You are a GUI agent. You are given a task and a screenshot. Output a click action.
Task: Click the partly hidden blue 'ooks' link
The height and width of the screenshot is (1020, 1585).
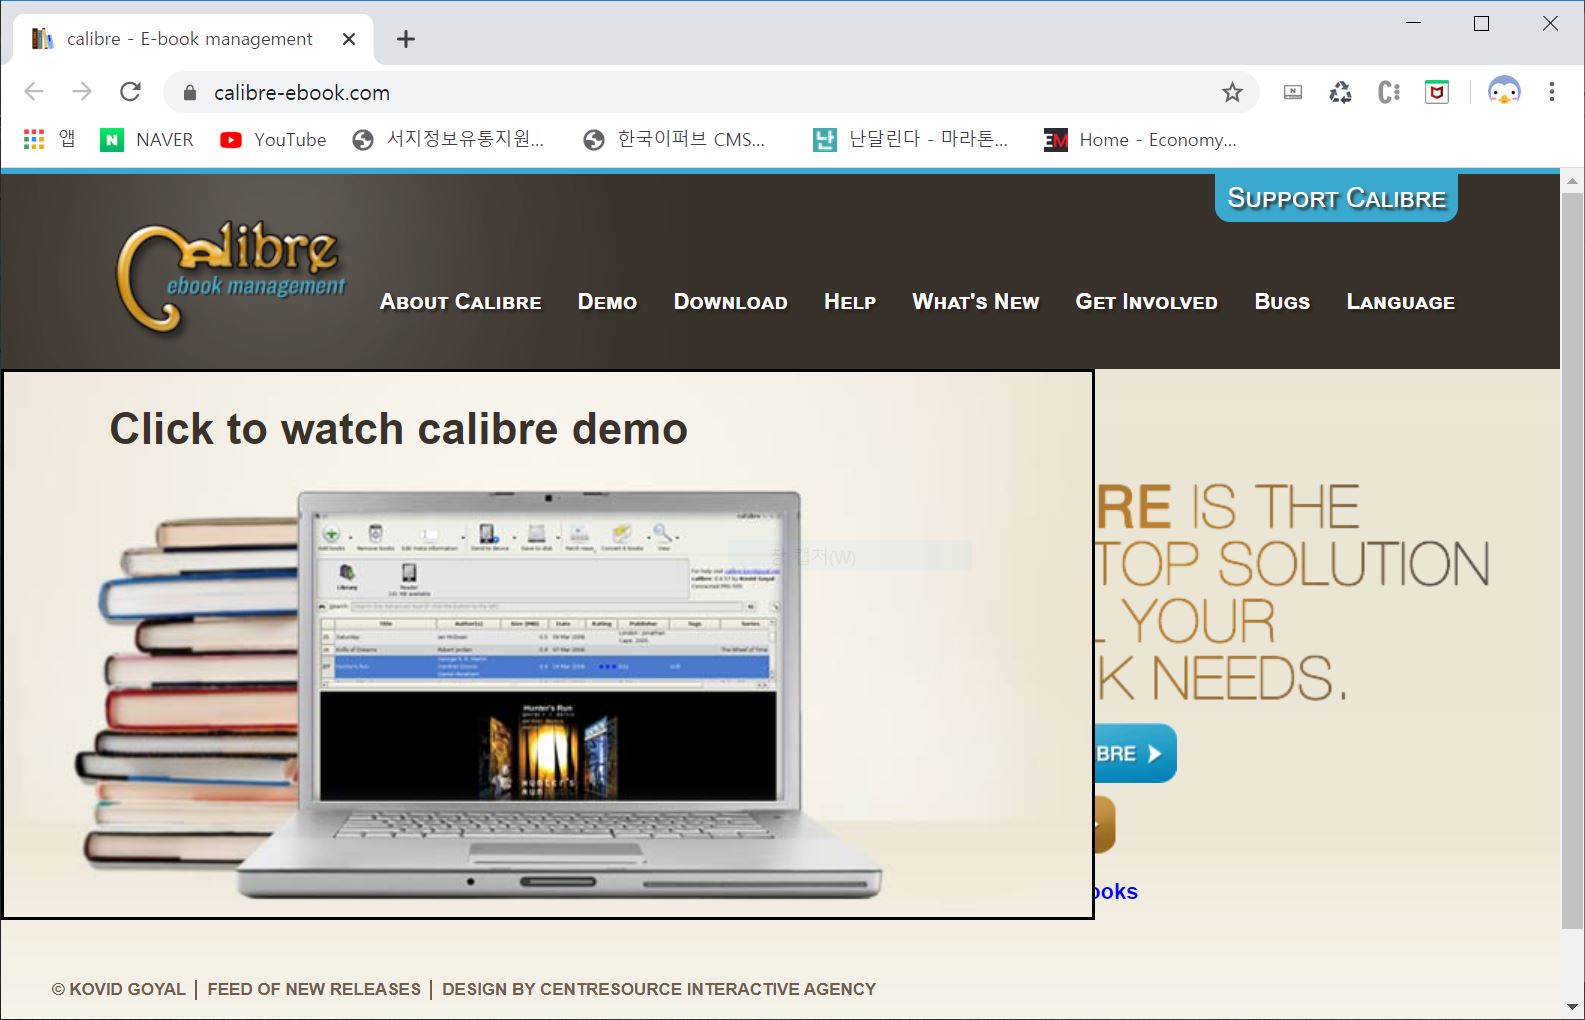coord(1116,891)
